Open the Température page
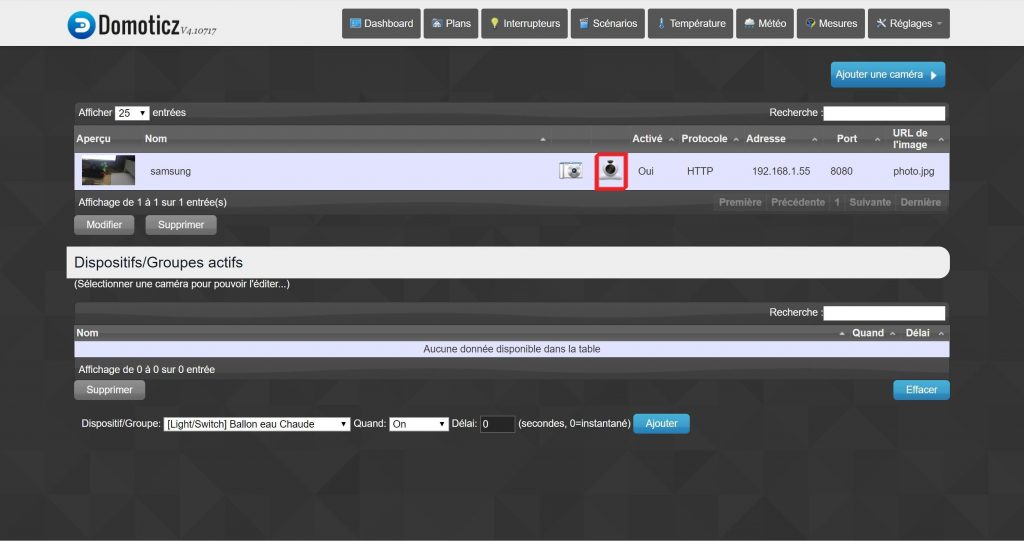This screenshot has width=1024, height=541. [689, 24]
